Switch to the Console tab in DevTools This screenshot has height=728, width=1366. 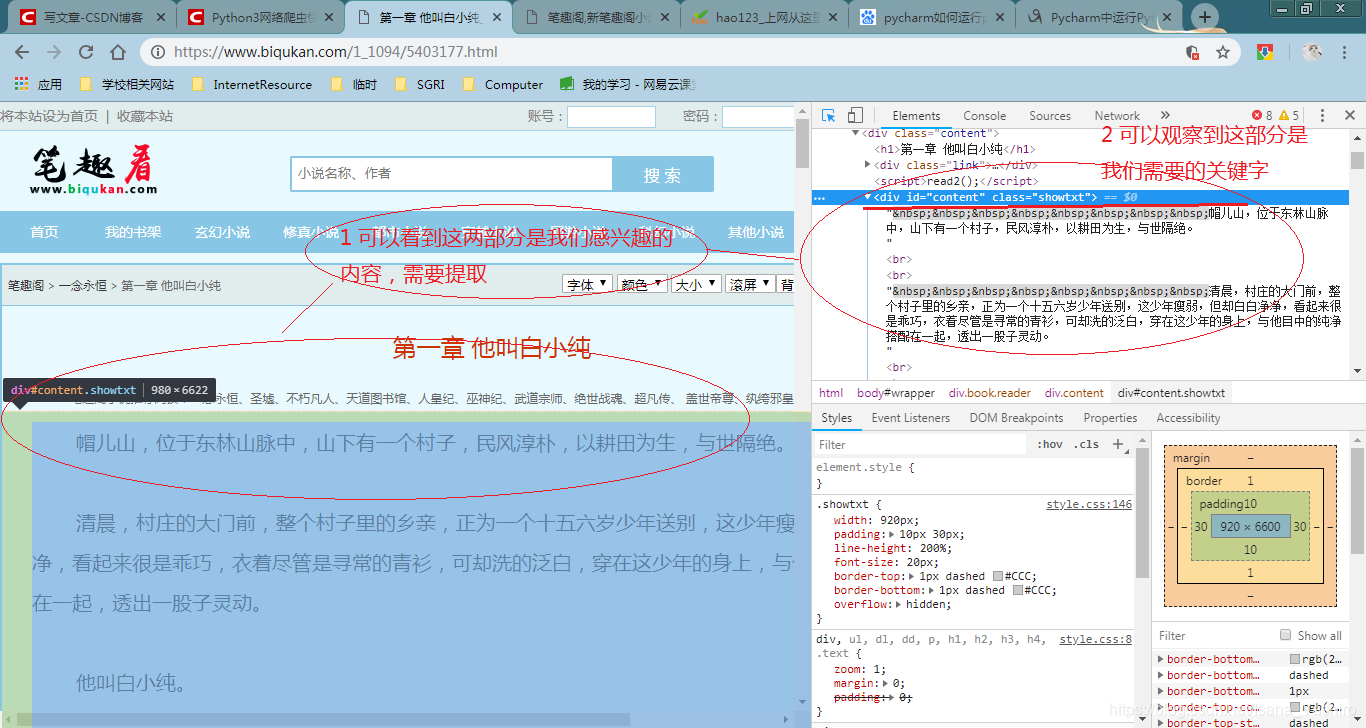pos(985,116)
